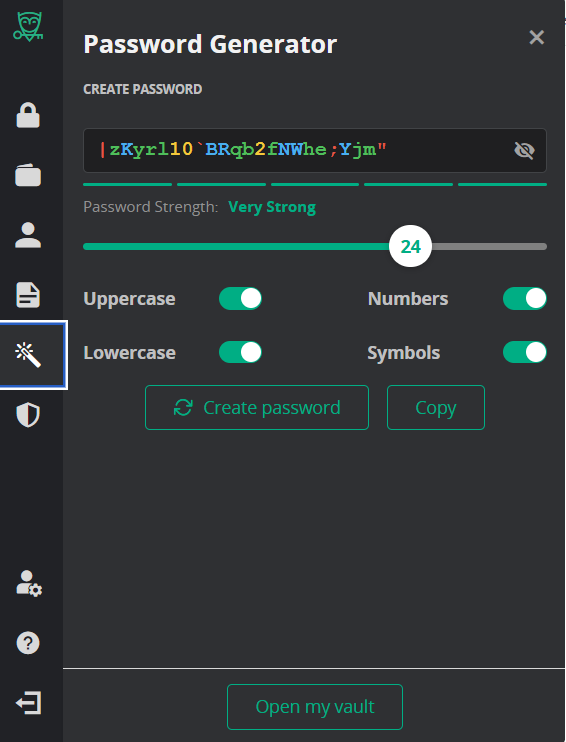Close the Password Generator panel

click(x=537, y=37)
